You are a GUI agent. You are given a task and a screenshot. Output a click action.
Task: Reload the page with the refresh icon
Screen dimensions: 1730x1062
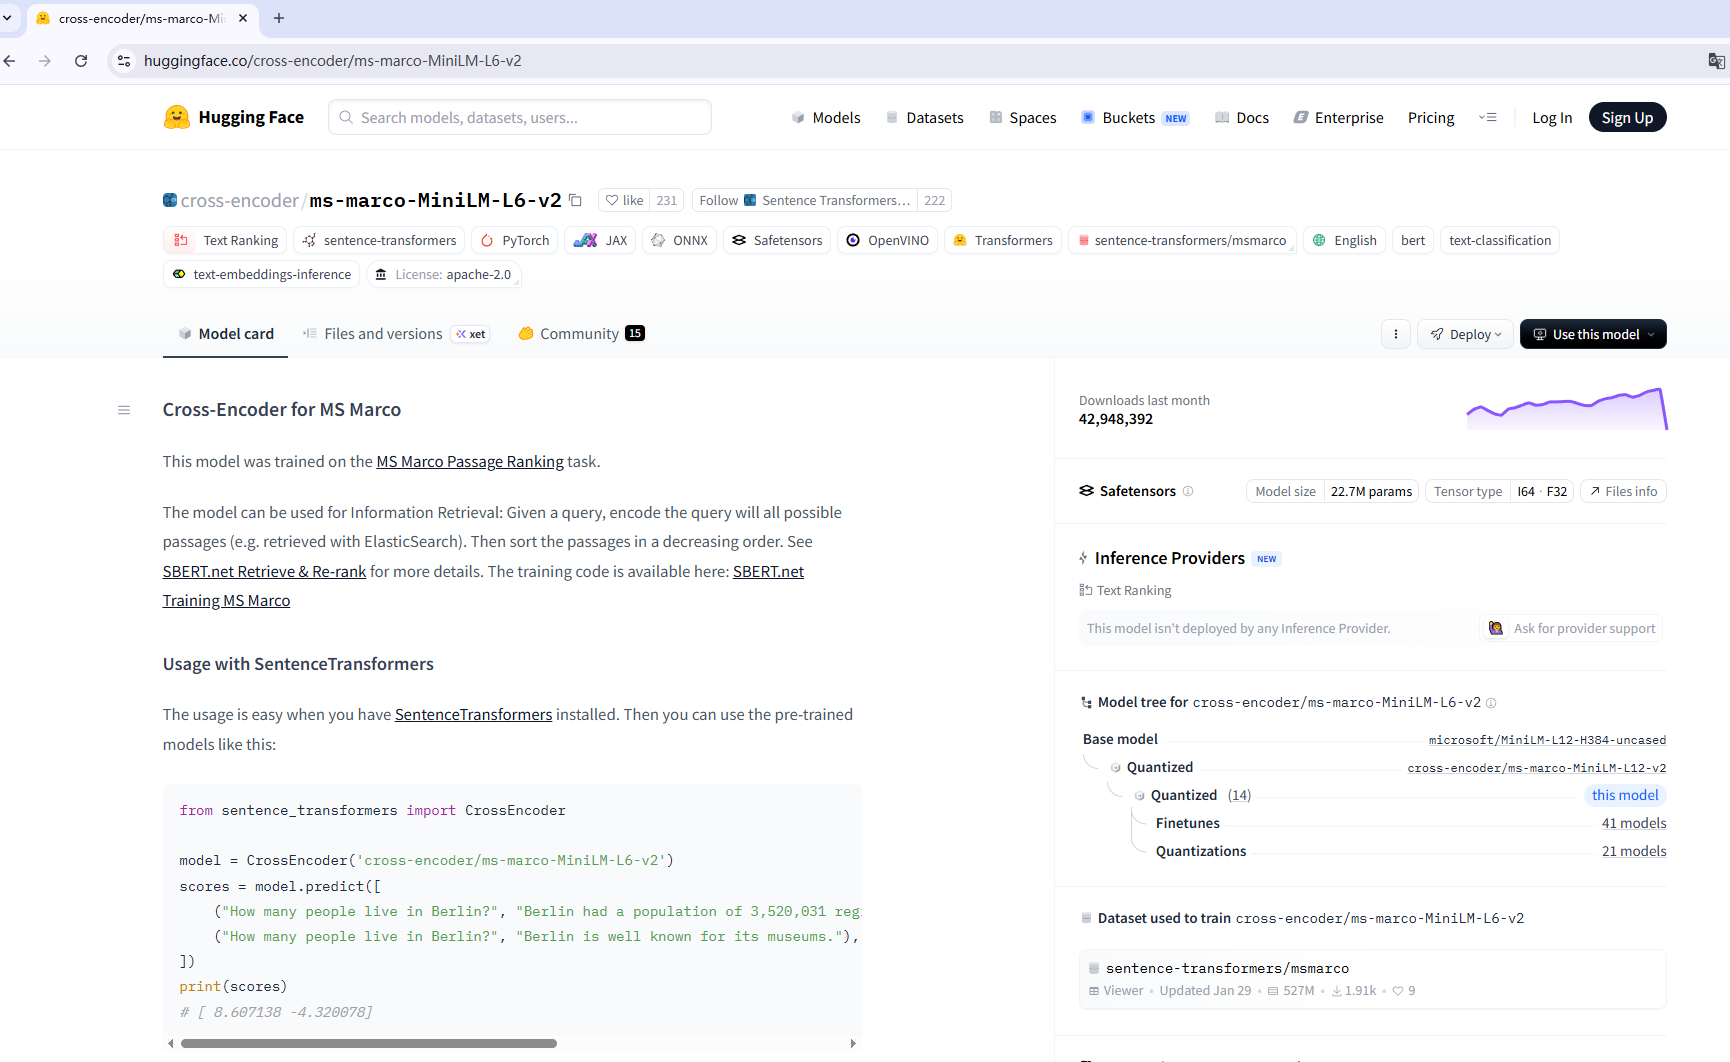[81, 61]
